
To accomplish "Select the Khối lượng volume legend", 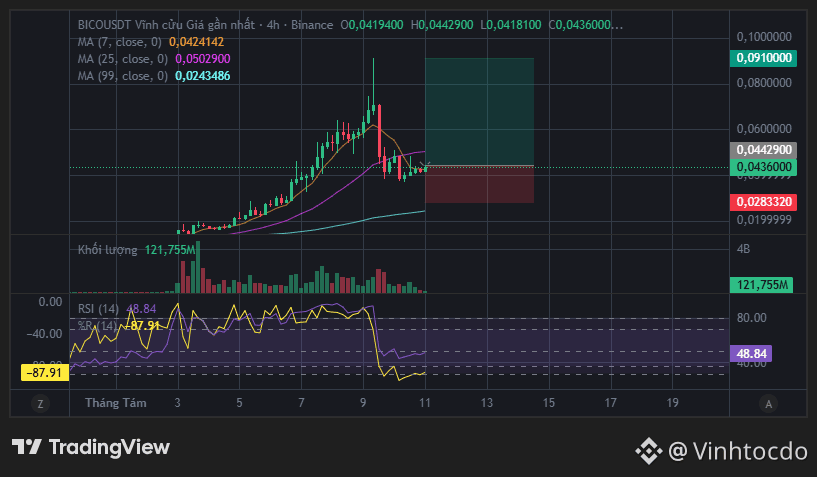I will tap(108, 250).
